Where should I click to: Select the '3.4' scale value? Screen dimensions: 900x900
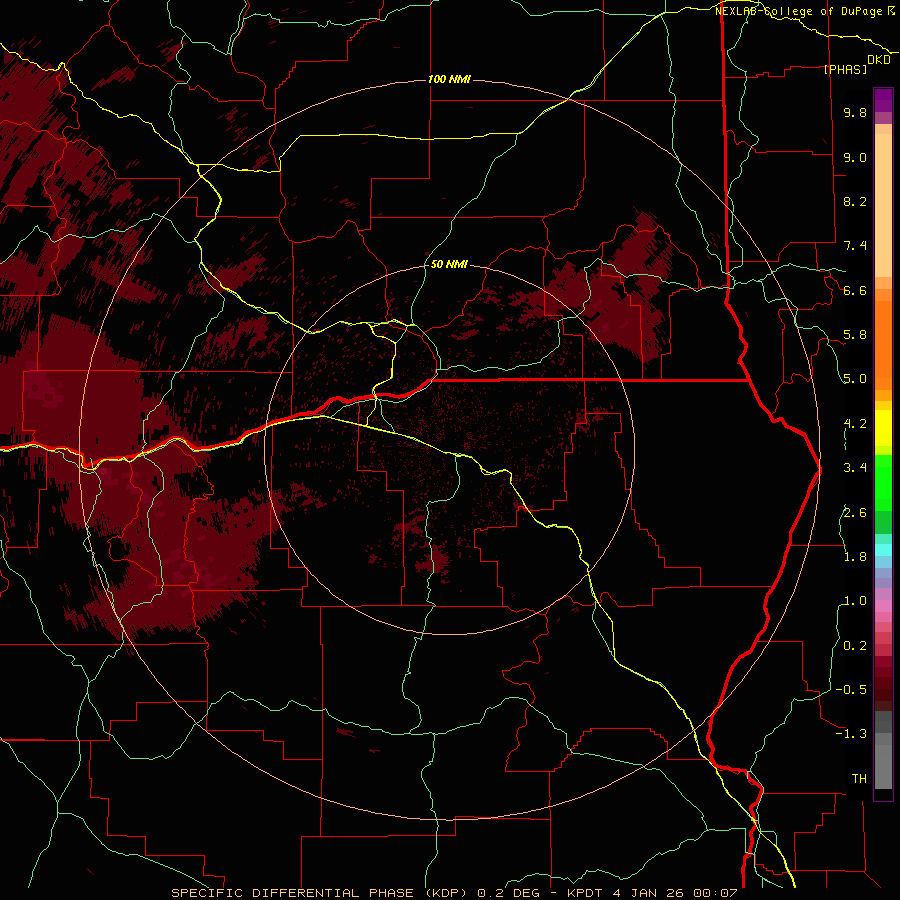point(855,468)
